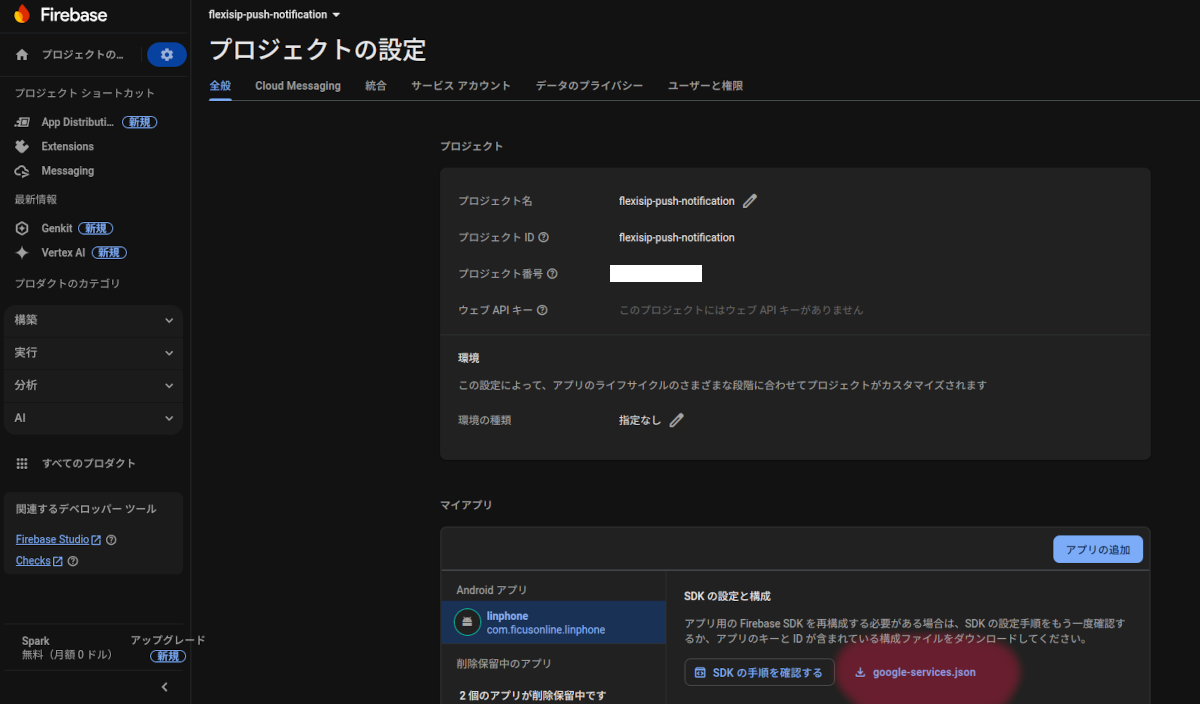Open the データのプライバシー tab
The width and height of the screenshot is (1200, 704).
[589, 86]
